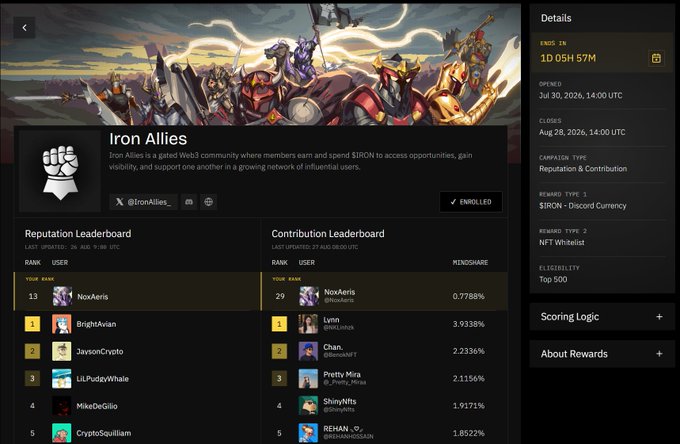The width and height of the screenshot is (680, 444).
Task: Select the JaysonCrypto username
Action: coord(100,351)
